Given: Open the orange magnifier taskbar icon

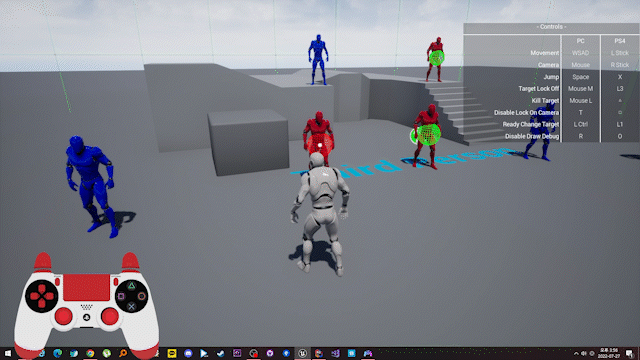Looking at the screenshot, I should (x=123, y=353).
